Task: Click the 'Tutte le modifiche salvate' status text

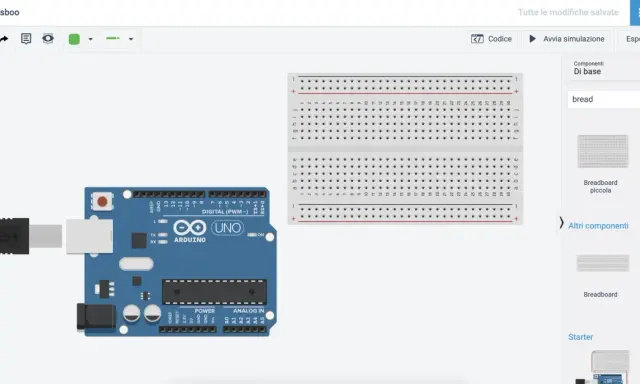Action: click(x=568, y=12)
